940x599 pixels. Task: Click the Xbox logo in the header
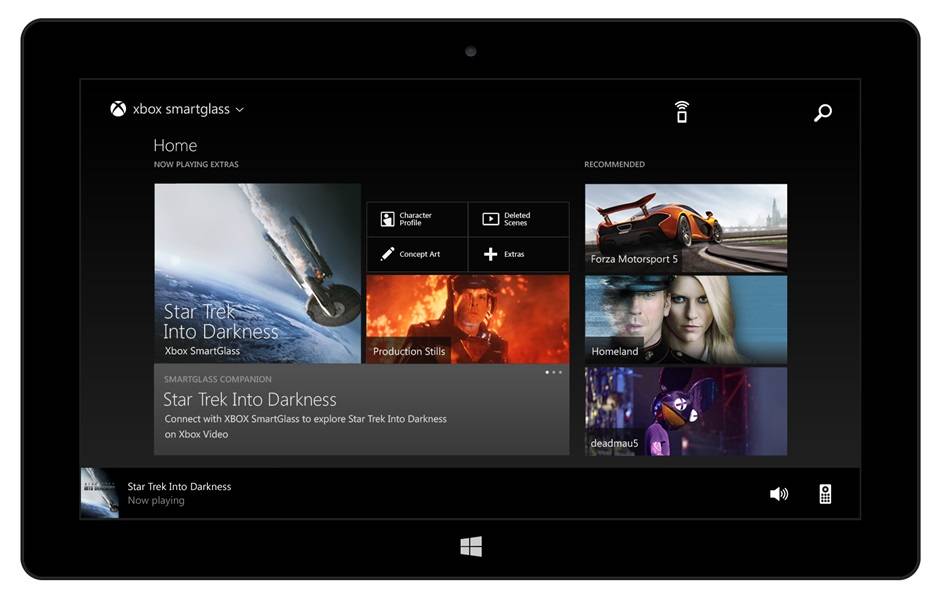click(116, 110)
